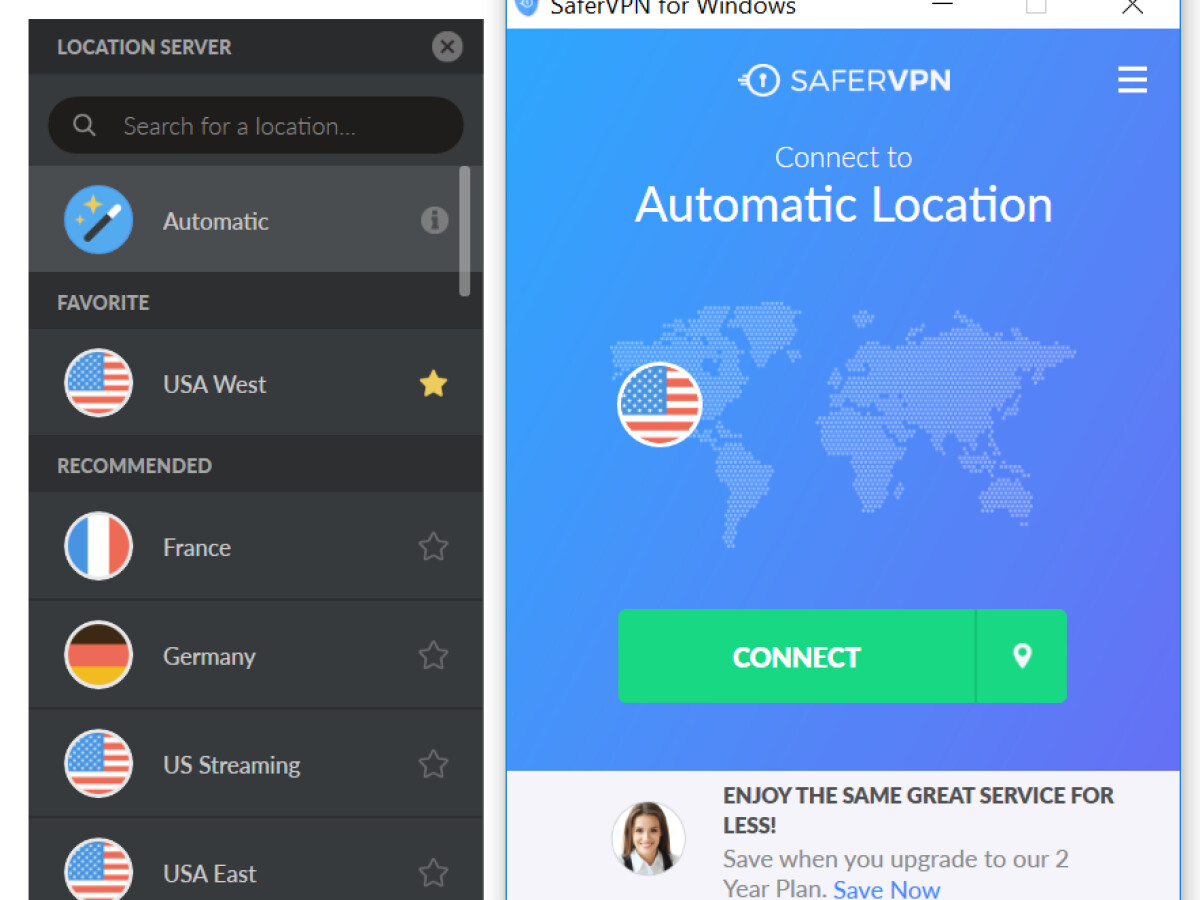Unfavorite the USA West server
Viewport: 1200px width, 900px height.
pos(433,383)
